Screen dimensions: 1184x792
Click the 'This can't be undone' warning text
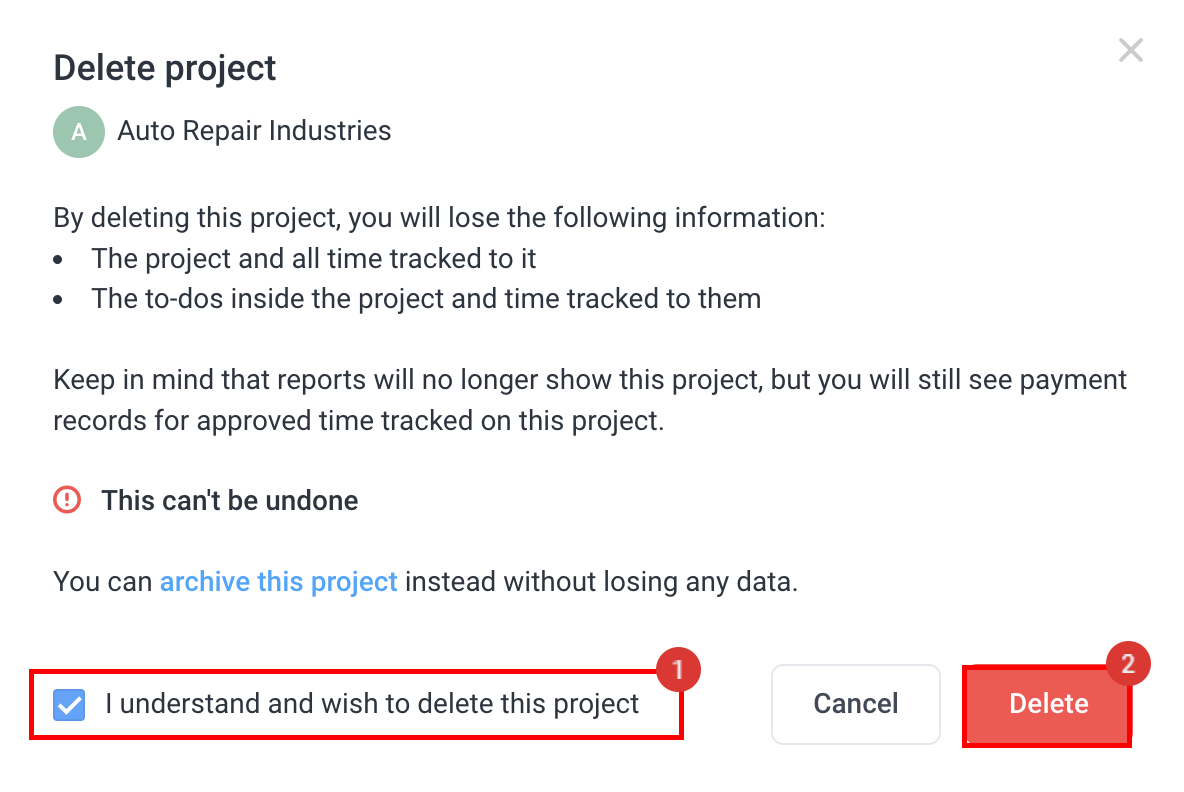pos(230,501)
